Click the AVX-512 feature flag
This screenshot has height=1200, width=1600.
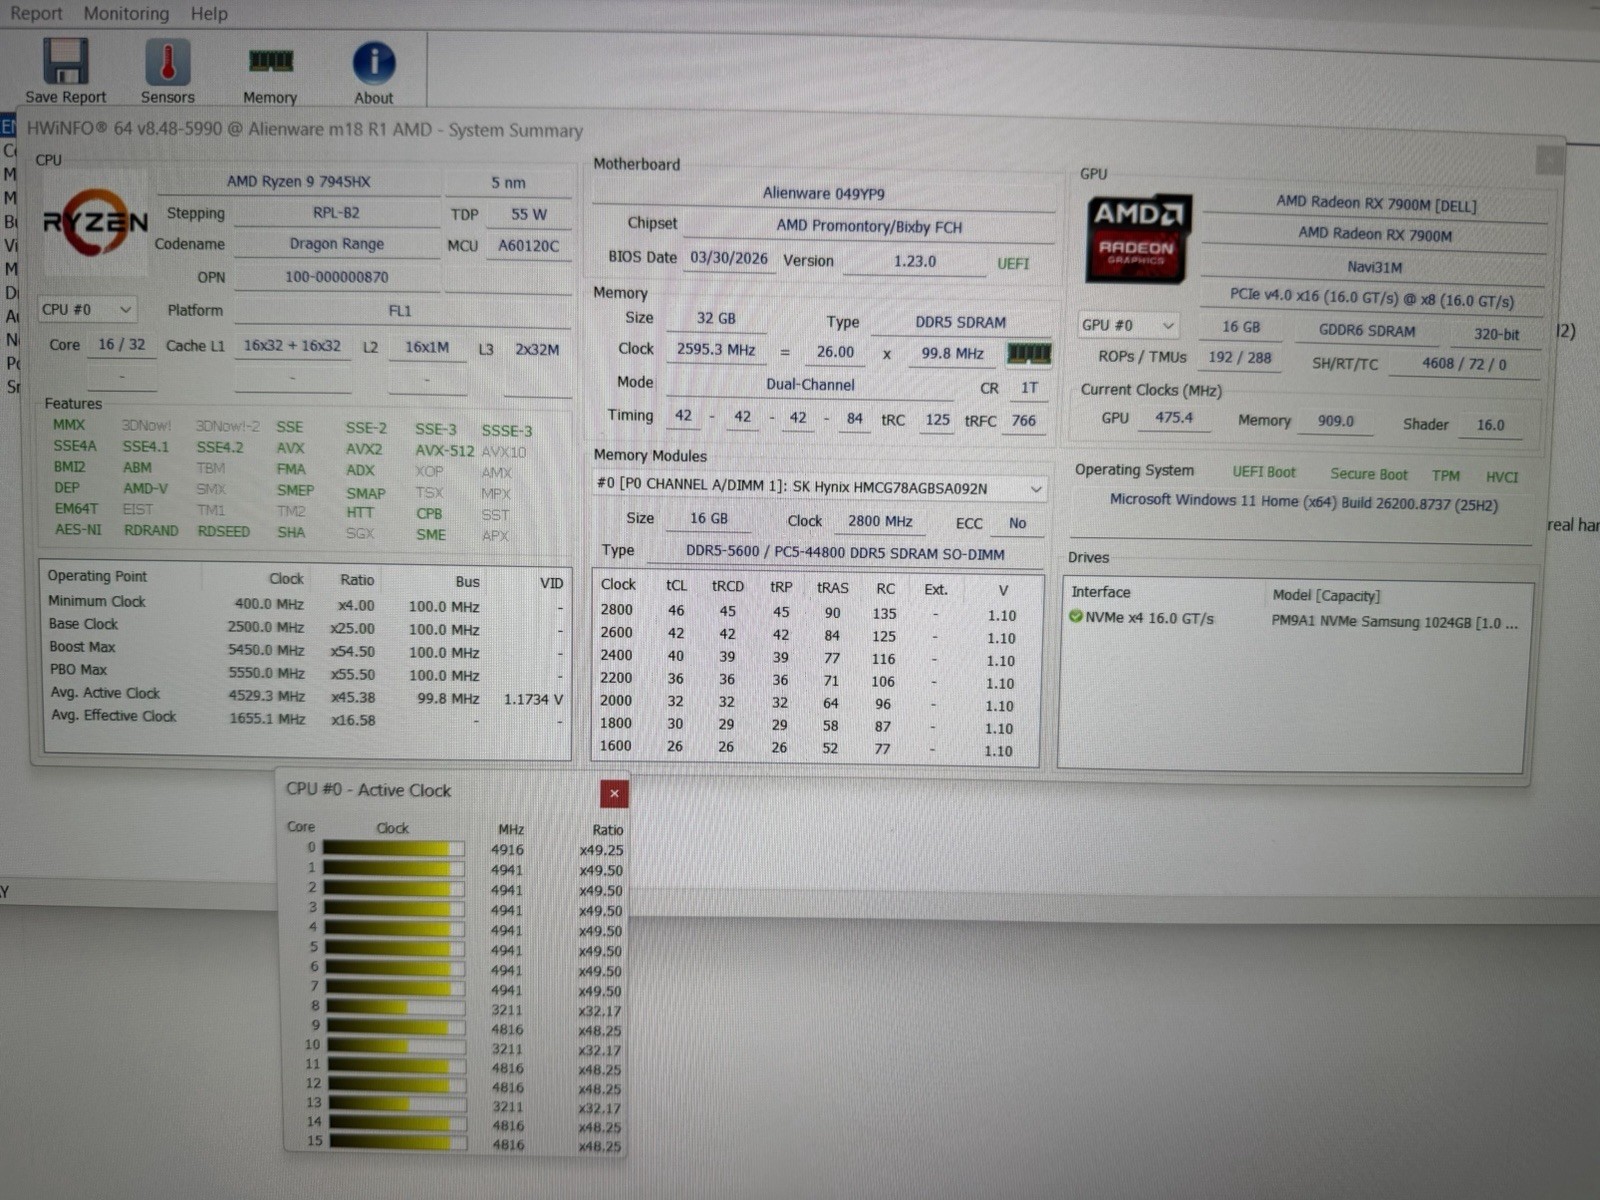[444, 451]
